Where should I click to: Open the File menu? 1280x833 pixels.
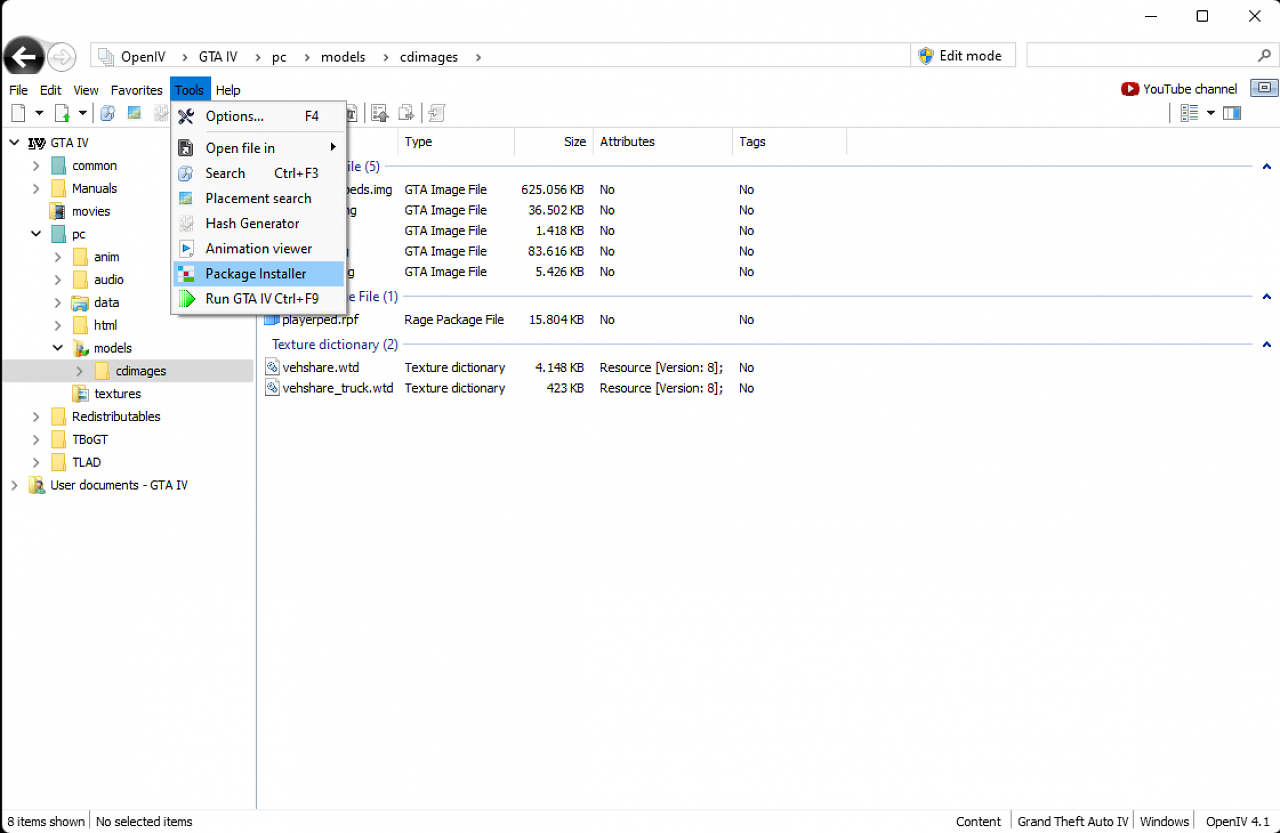18,90
